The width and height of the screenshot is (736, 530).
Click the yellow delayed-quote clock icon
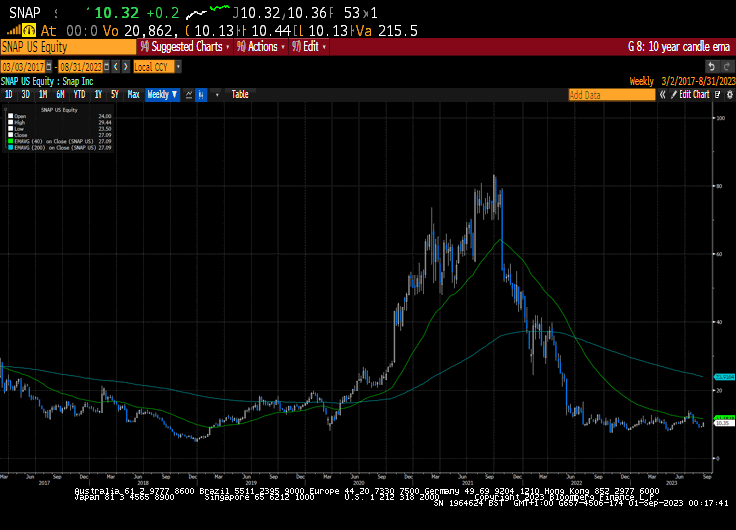(29, 31)
